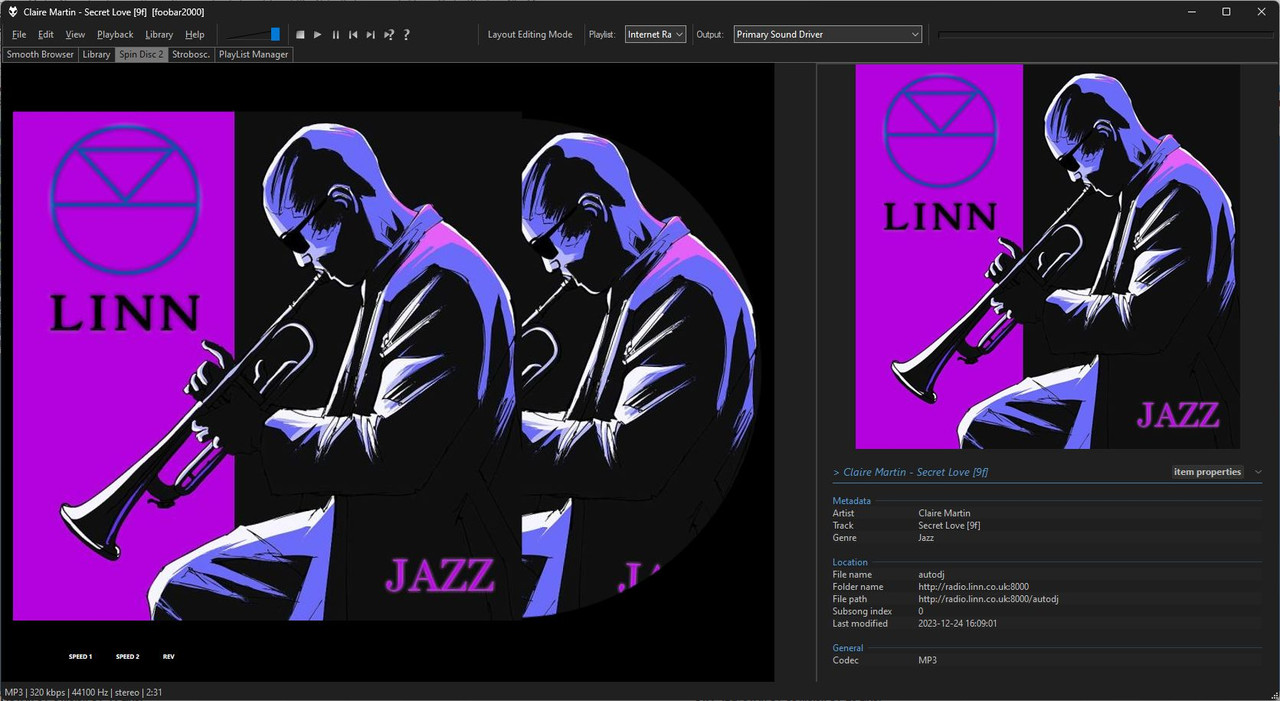Screen dimensions: 1280x701
Task: Select the Codec value MP3
Action: pyautogui.click(x=927, y=660)
